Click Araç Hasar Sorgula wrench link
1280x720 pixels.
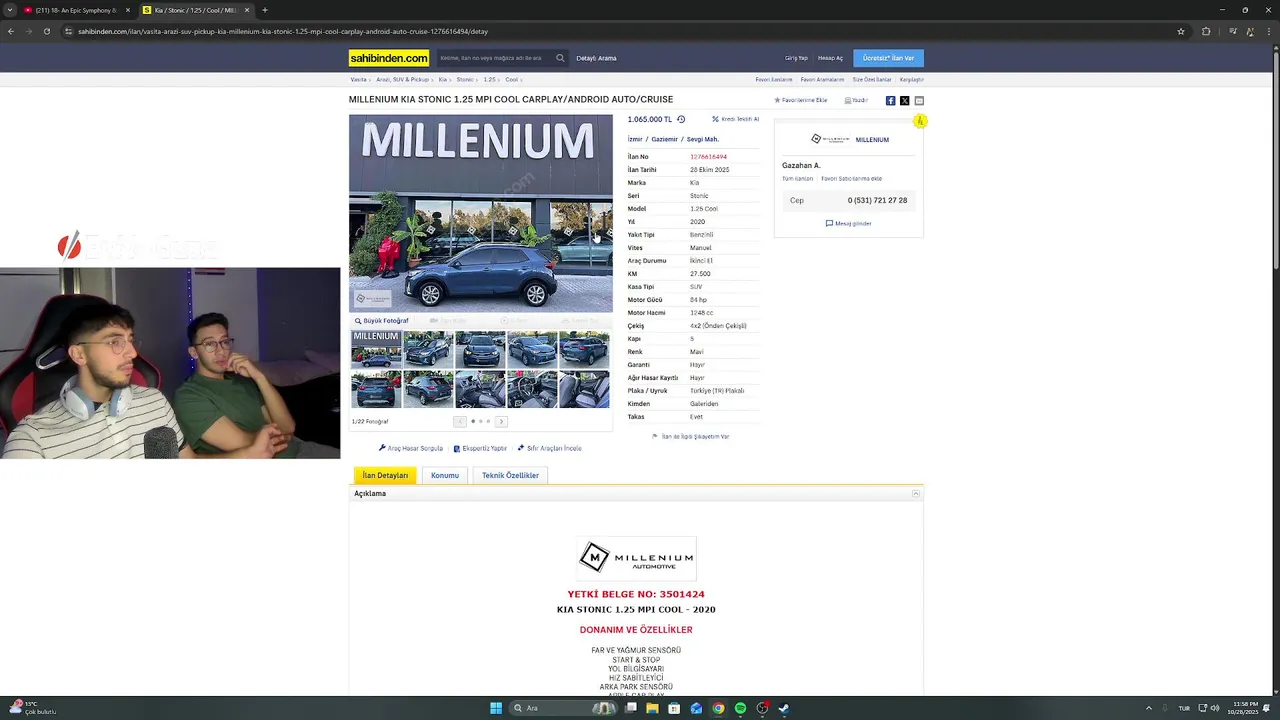pyautogui.click(x=411, y=448)
